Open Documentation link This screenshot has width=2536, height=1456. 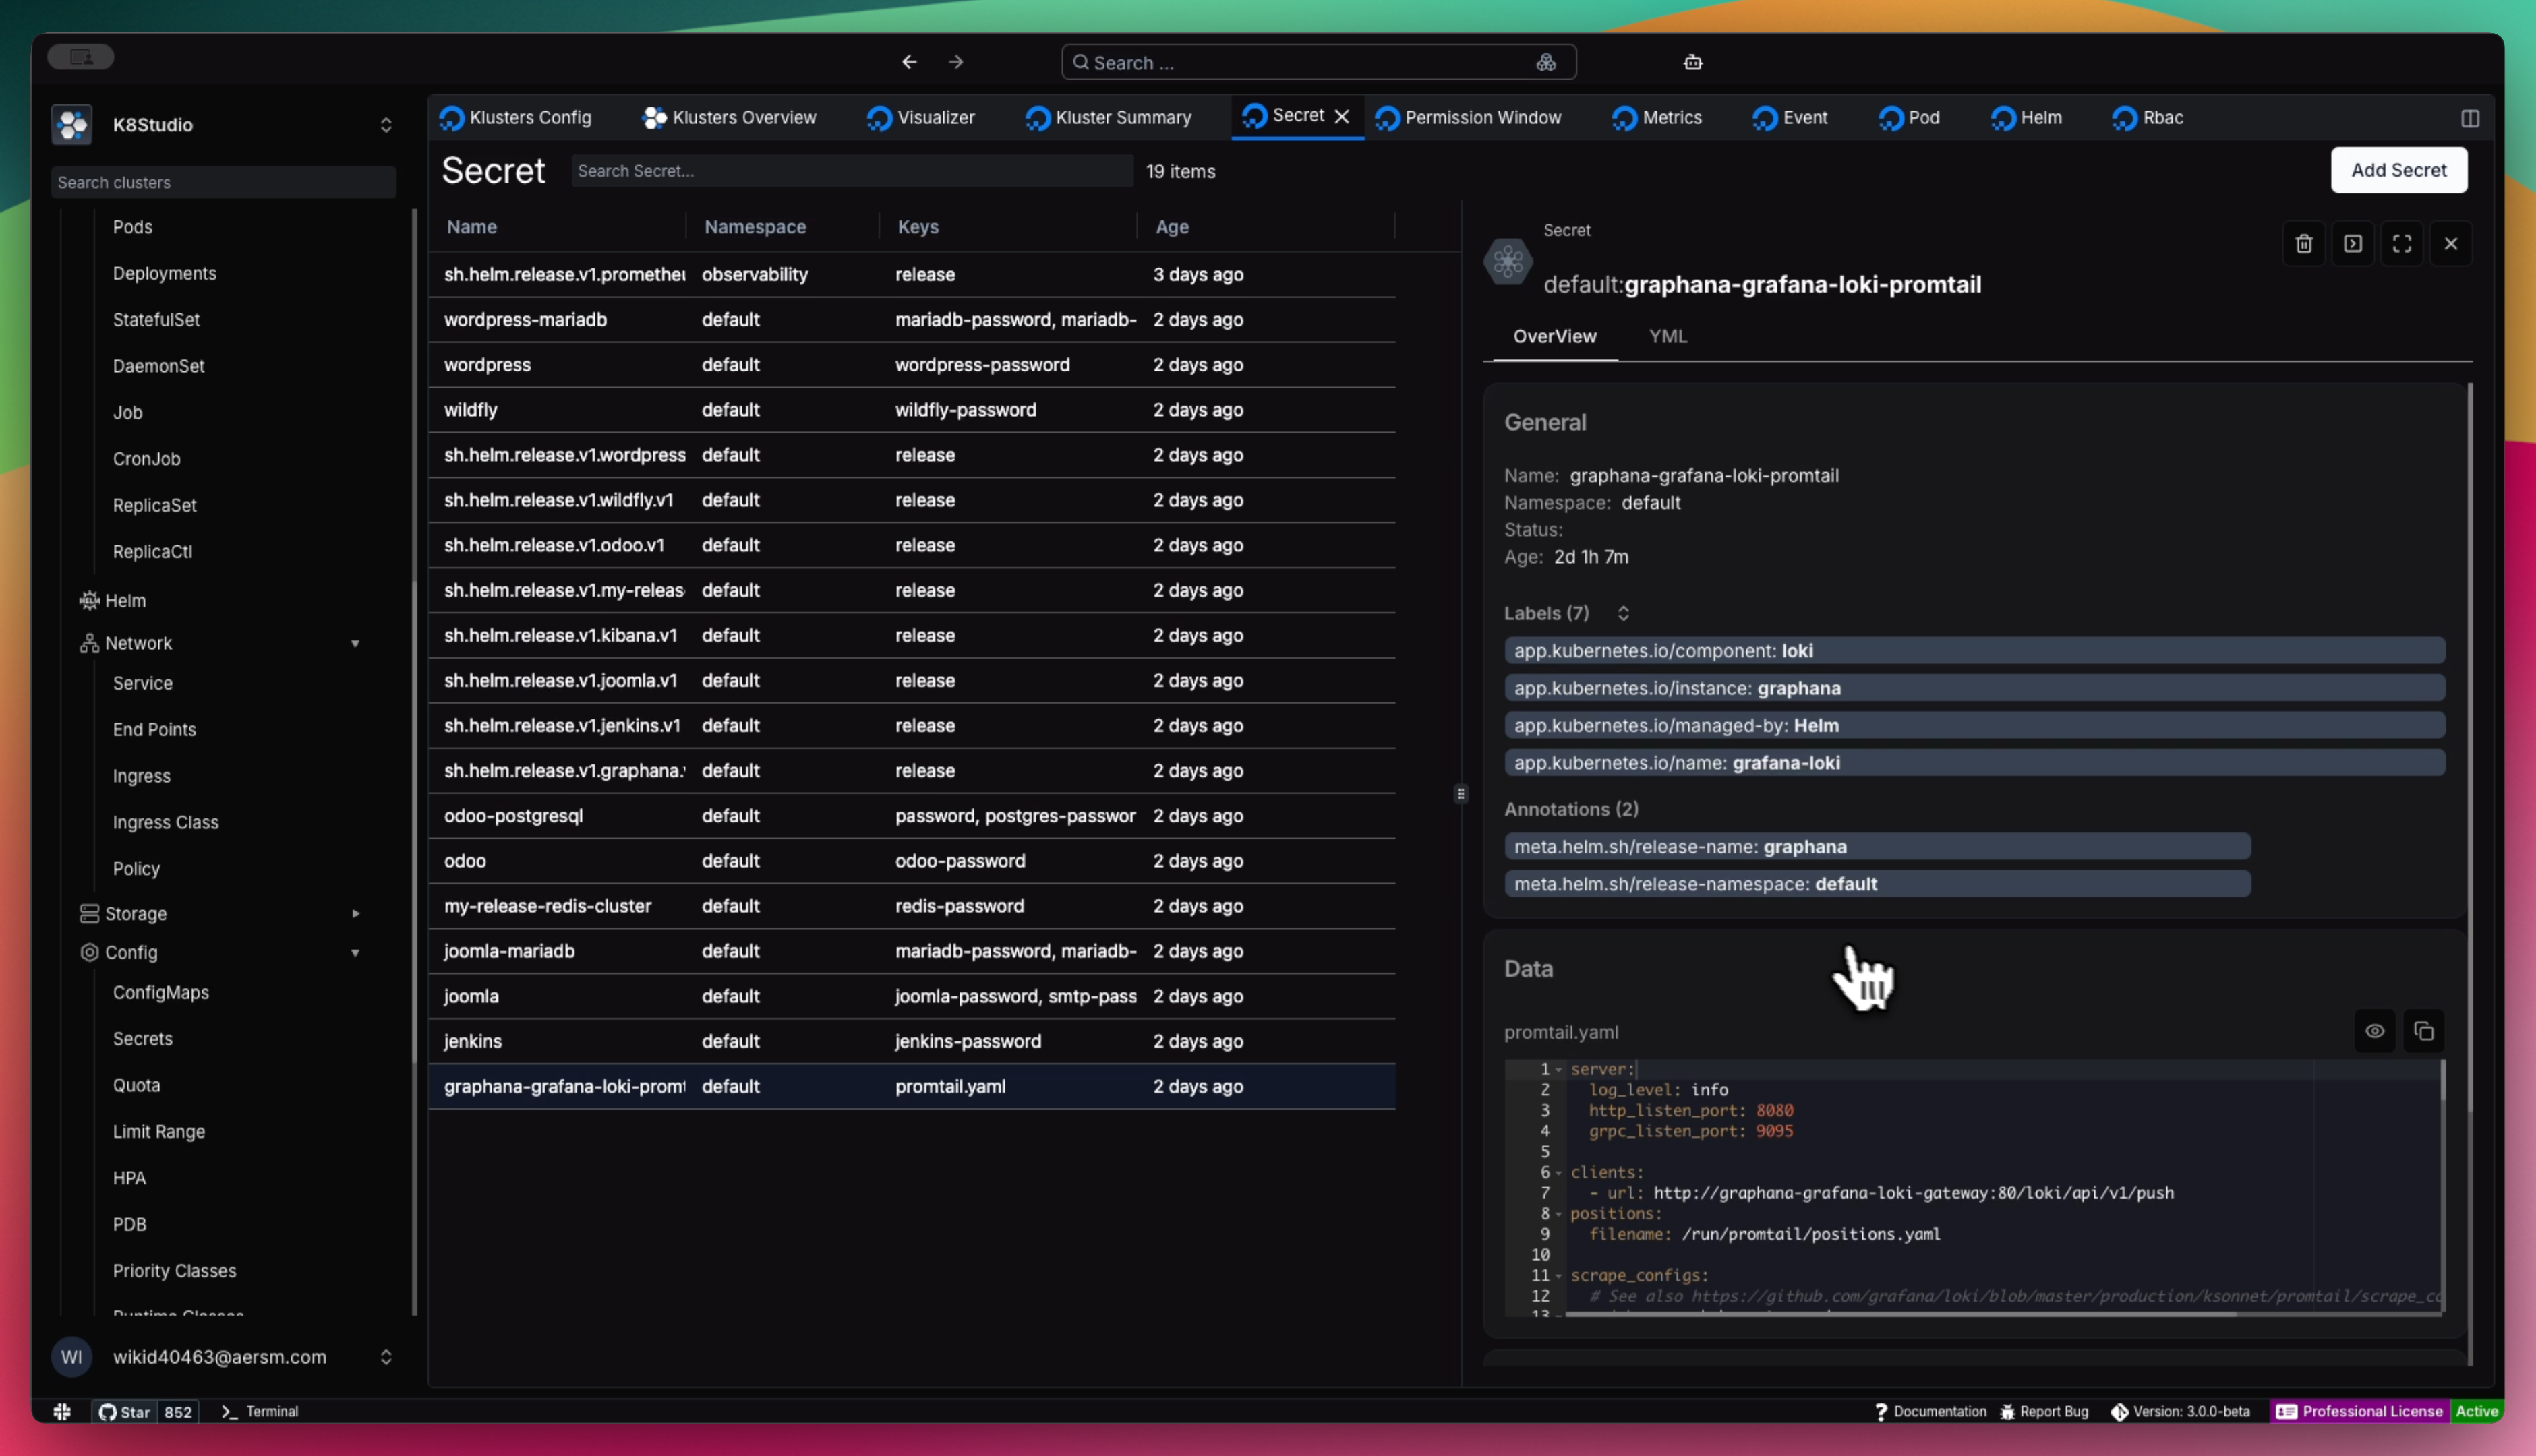(x=1930, y=1411)
